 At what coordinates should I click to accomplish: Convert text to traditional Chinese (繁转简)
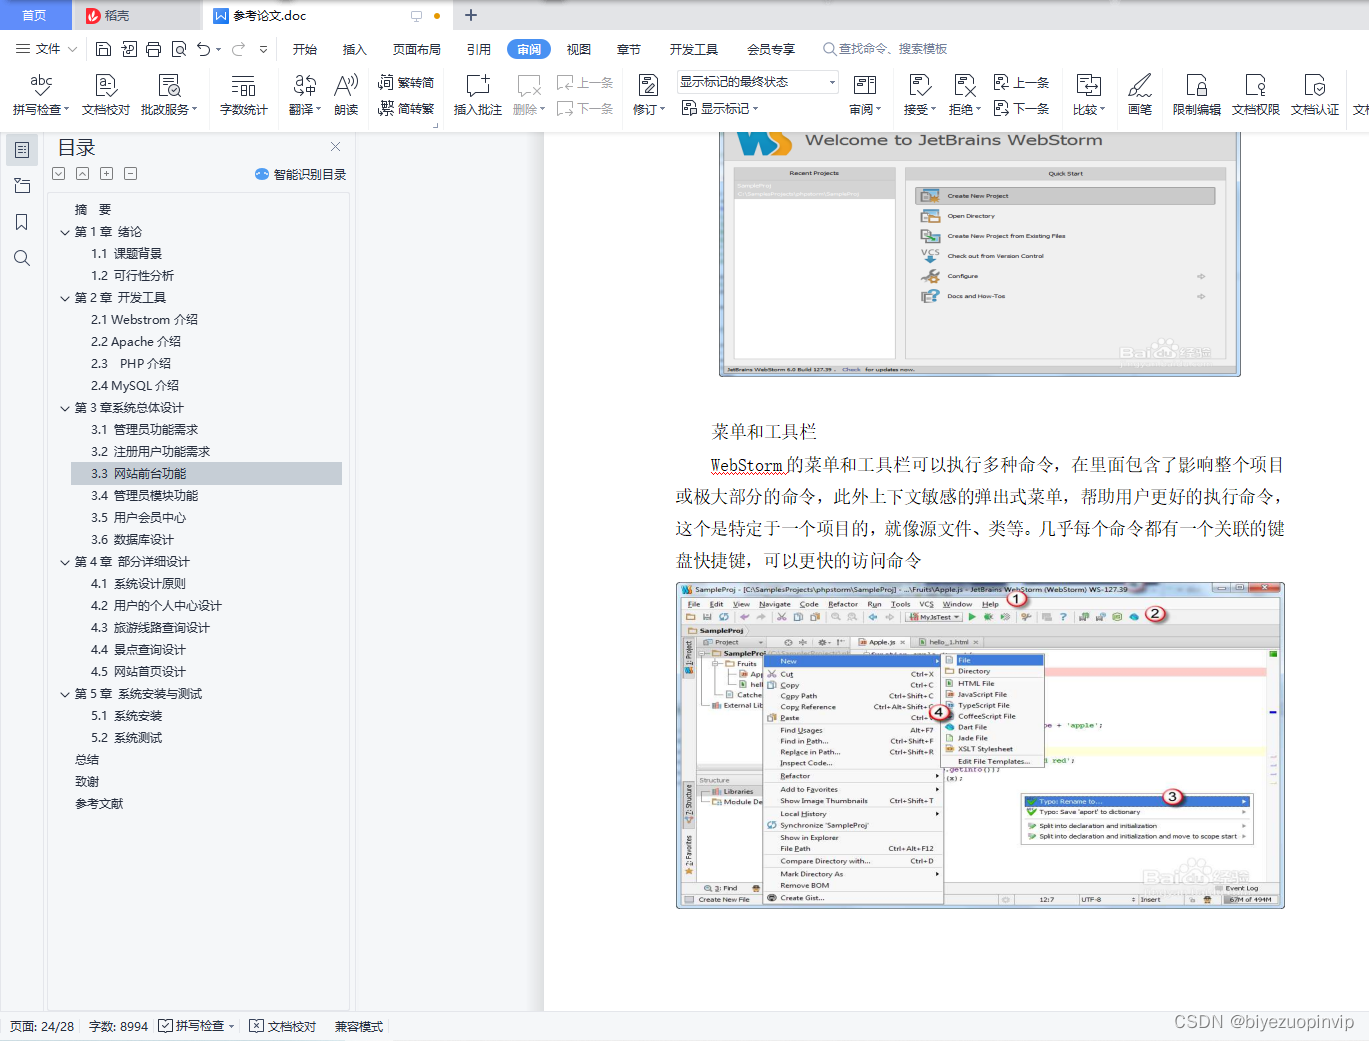(406, 82)
